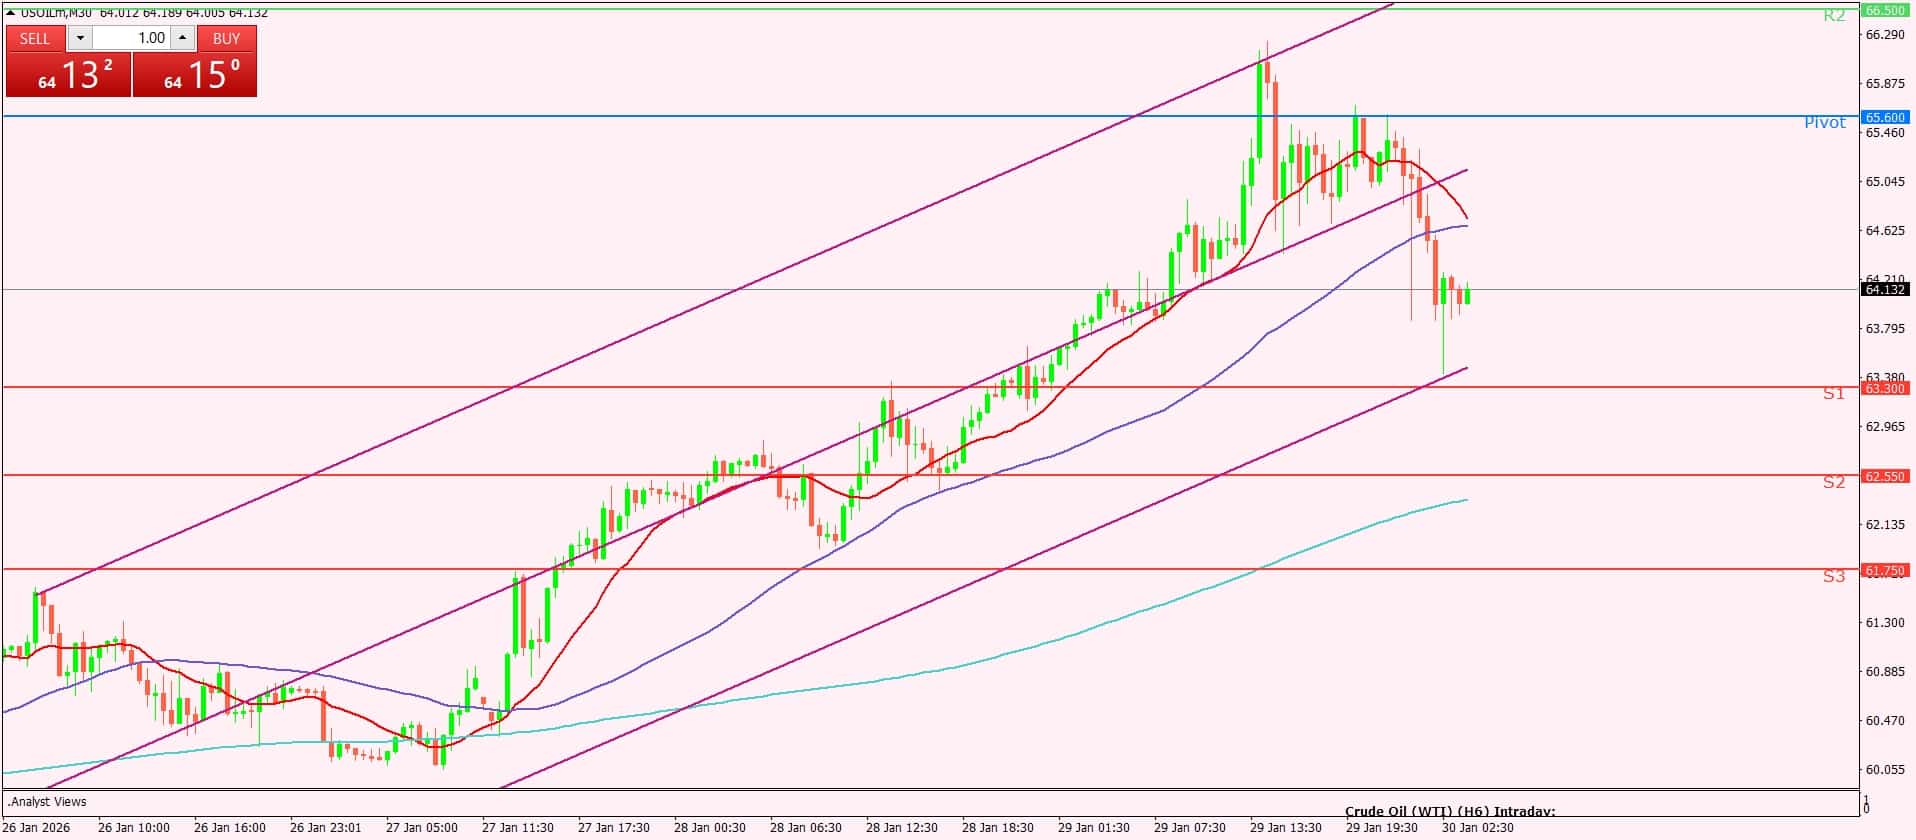Viewport: 1916px width, 840px height.
Task: Click the 62.965 price axis value
Action: tap(1885, 427)
